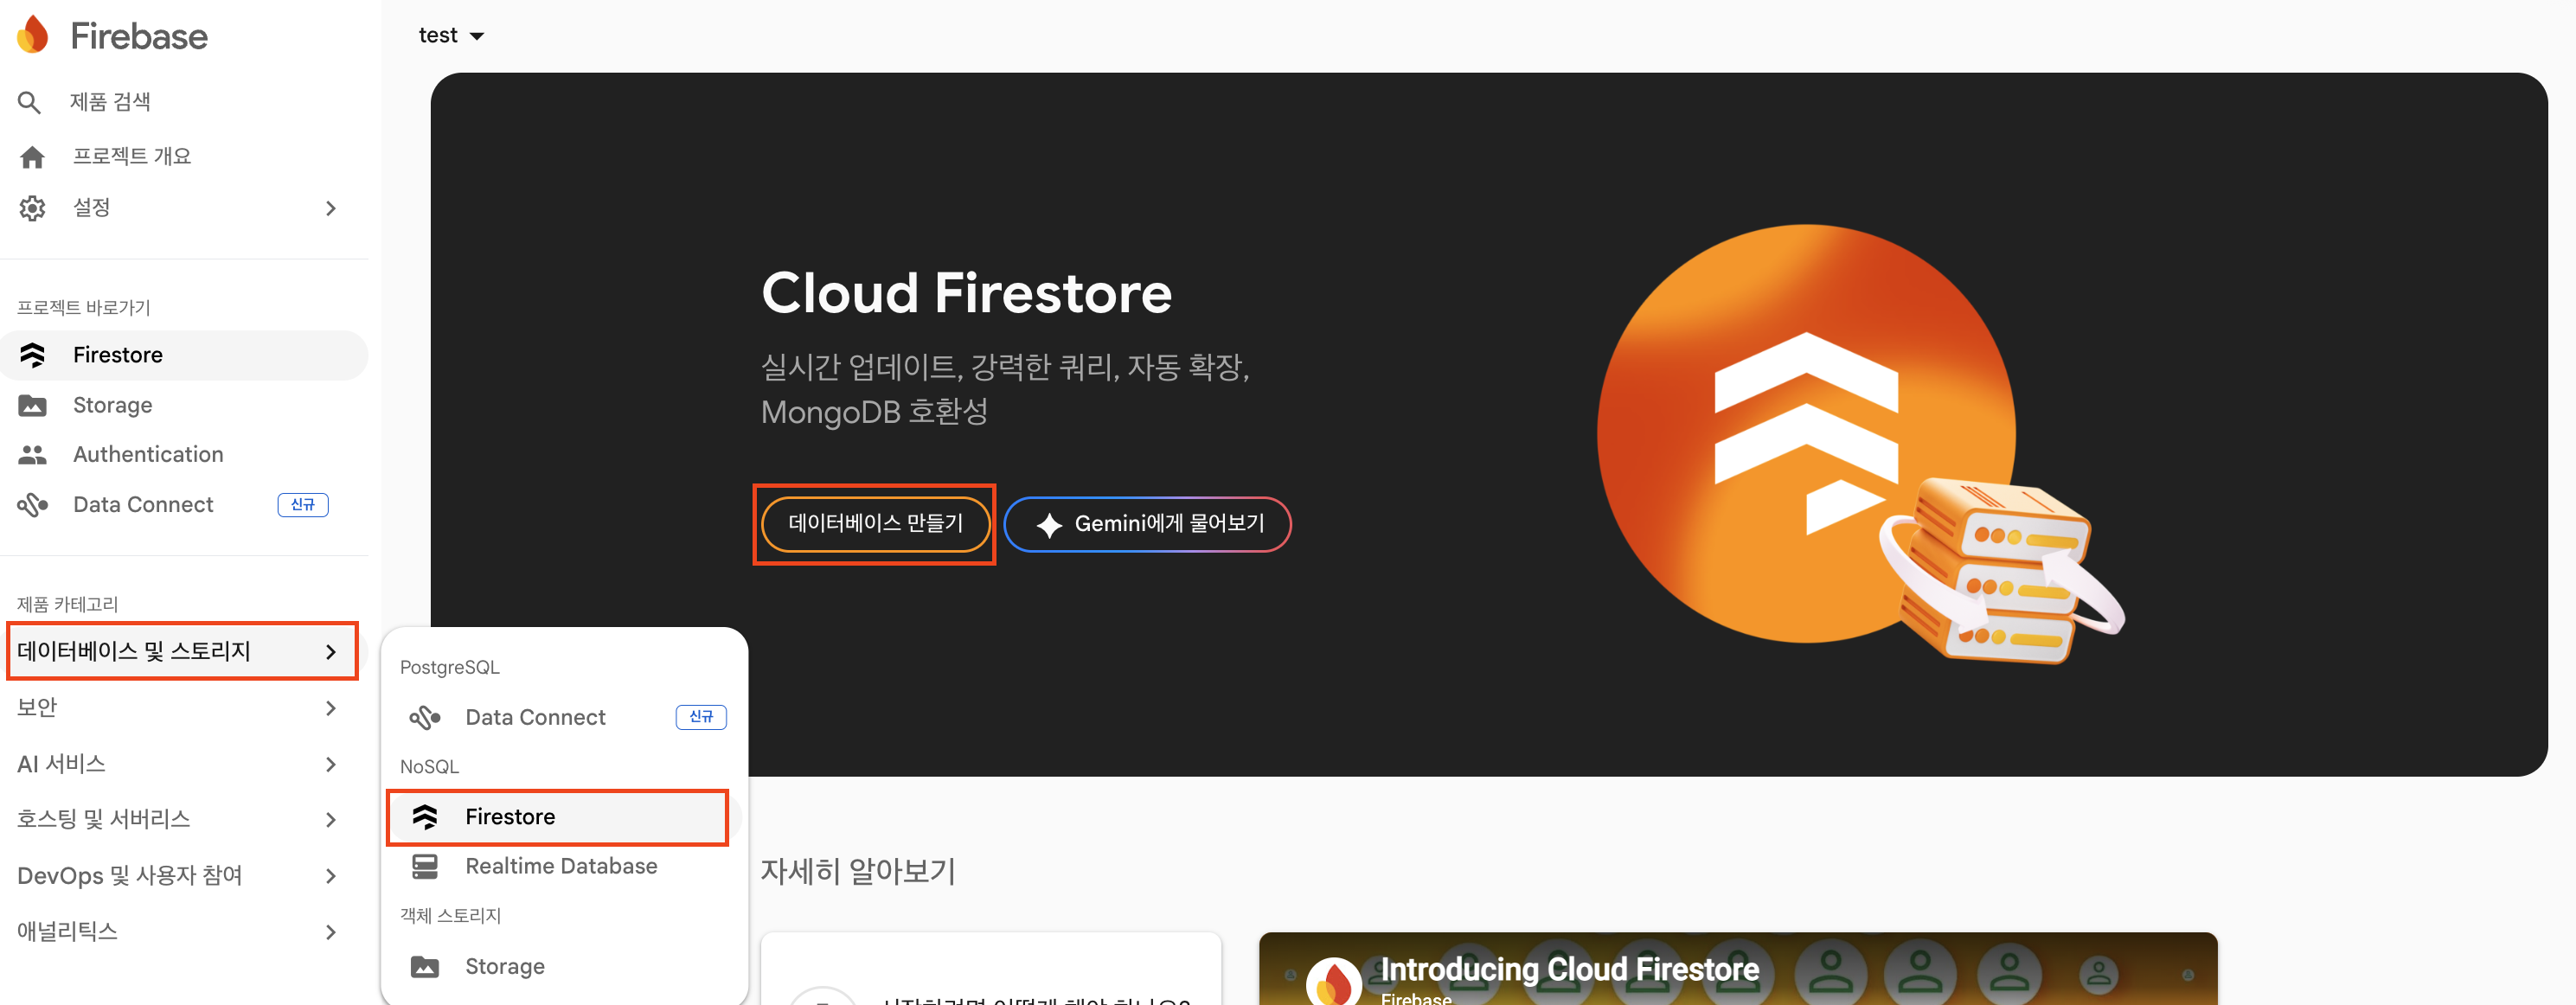Click the Realtime Database icon
The width and height of the screenshot is (2576, 1005).
click(425, 866)
